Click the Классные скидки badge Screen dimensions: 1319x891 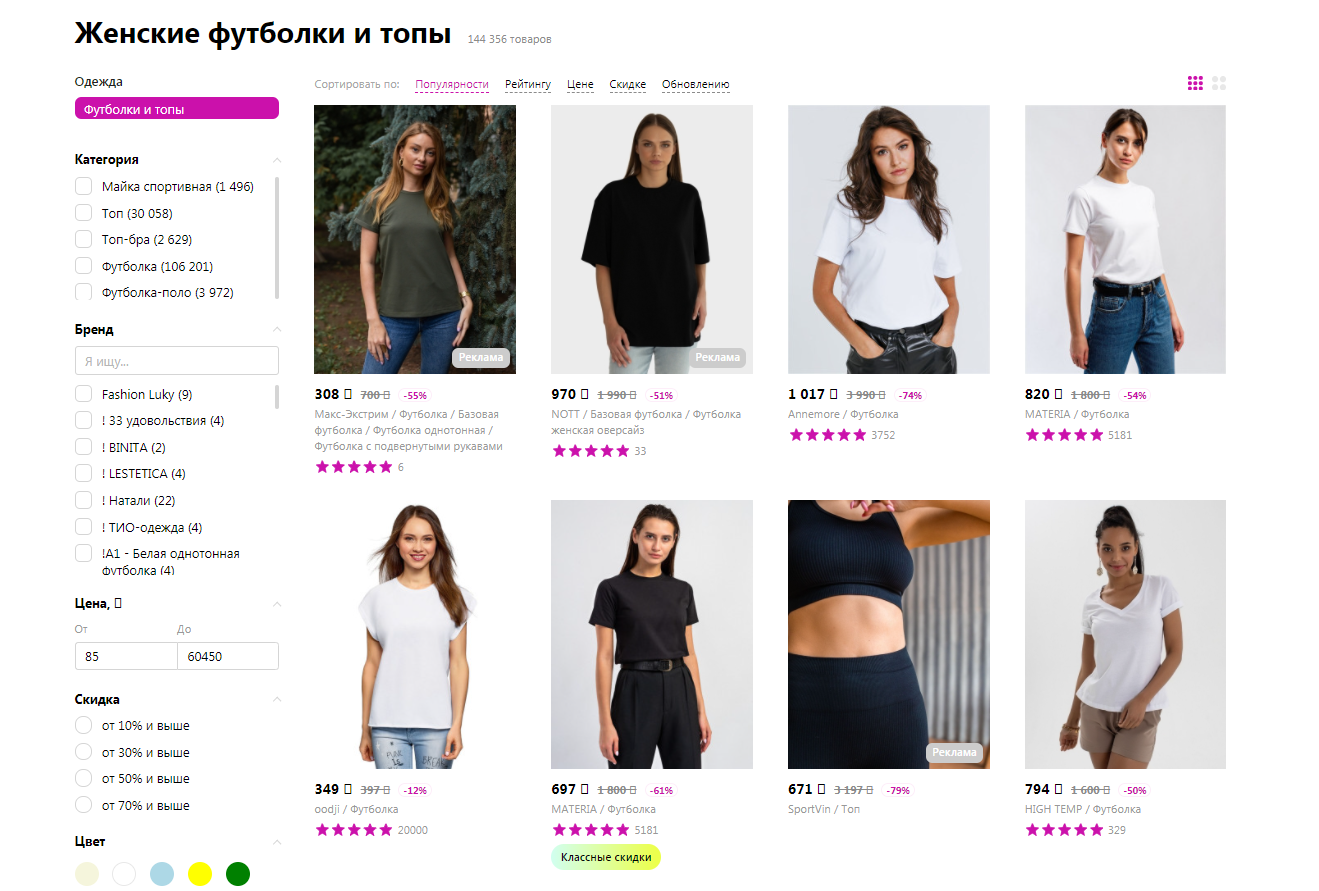(606, 857)
